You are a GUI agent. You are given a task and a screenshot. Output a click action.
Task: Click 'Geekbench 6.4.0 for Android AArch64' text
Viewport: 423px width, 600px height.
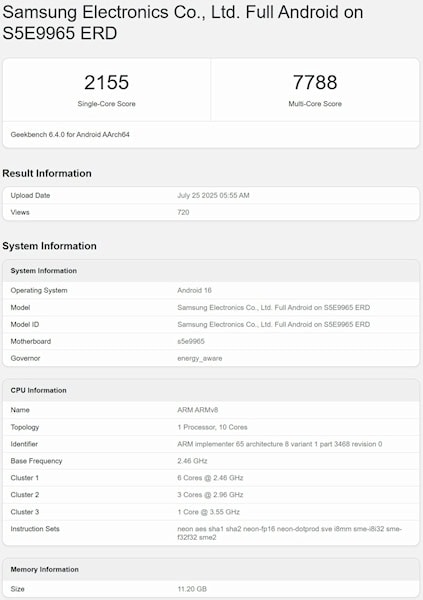pos(70,135)
